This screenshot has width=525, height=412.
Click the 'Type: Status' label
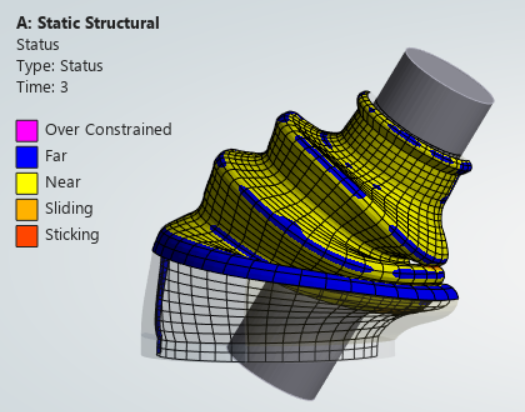[60, 66]
